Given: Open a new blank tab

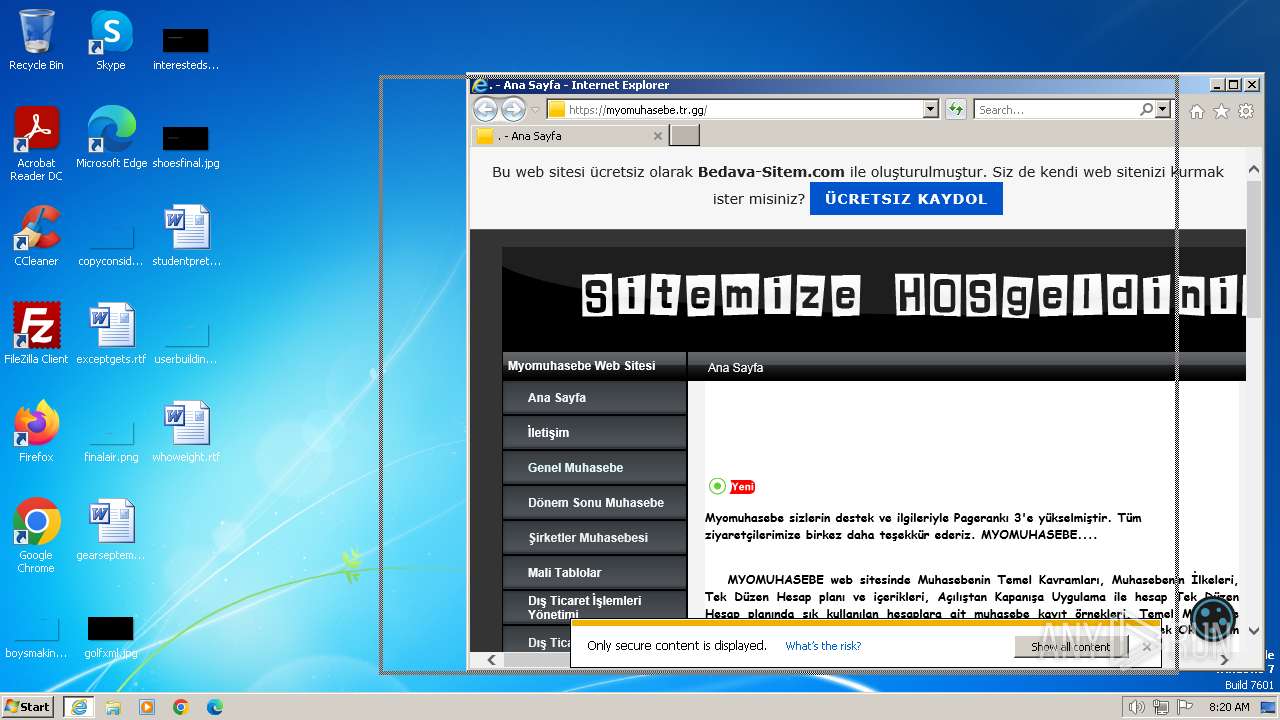Looking at the screenshot, I should point(684,135).
